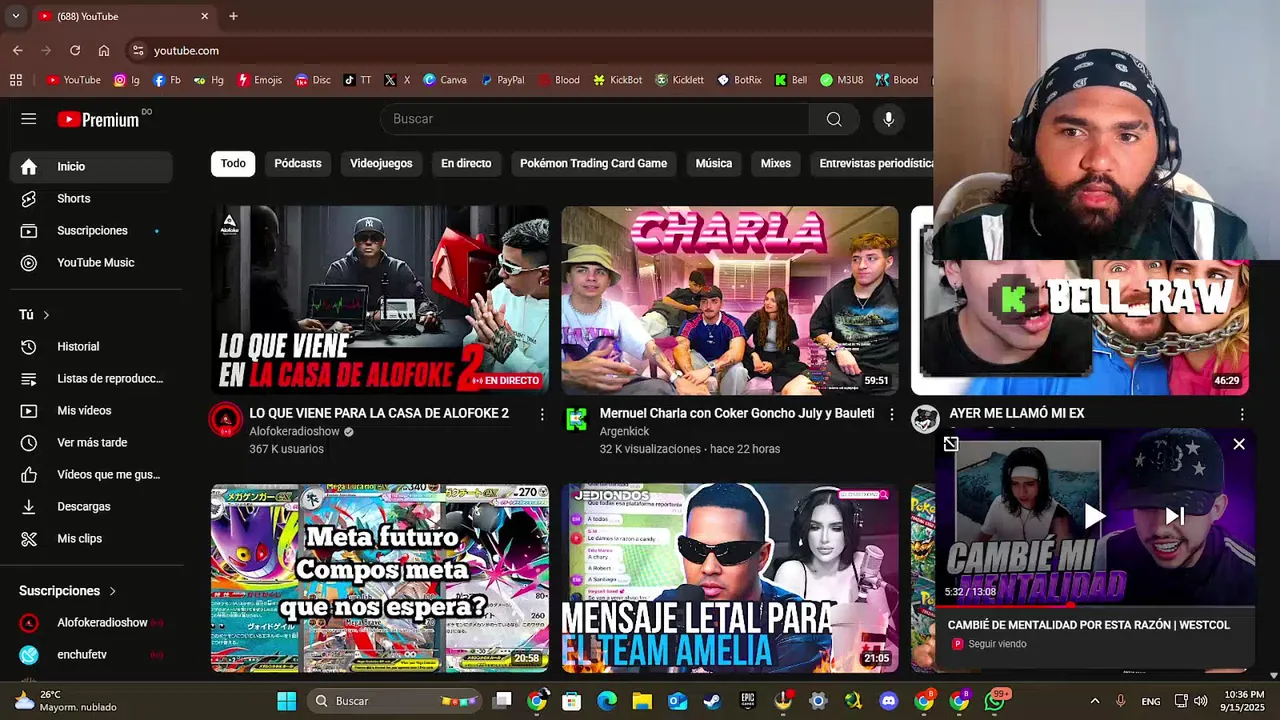The height and width of the screenshot is (720, 1280).
Task: Select Pokémon Trading Card Game chip
Action: pyautogui.click(x=593, y=163)
